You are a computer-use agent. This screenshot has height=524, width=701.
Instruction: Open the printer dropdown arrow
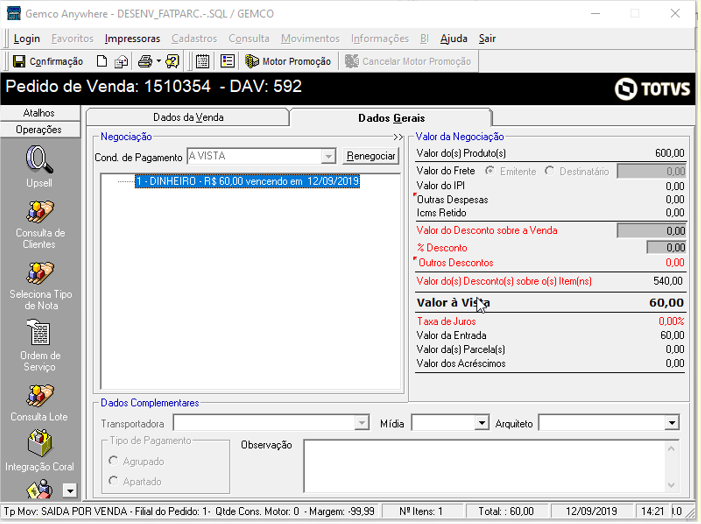[x=158, y=61]
